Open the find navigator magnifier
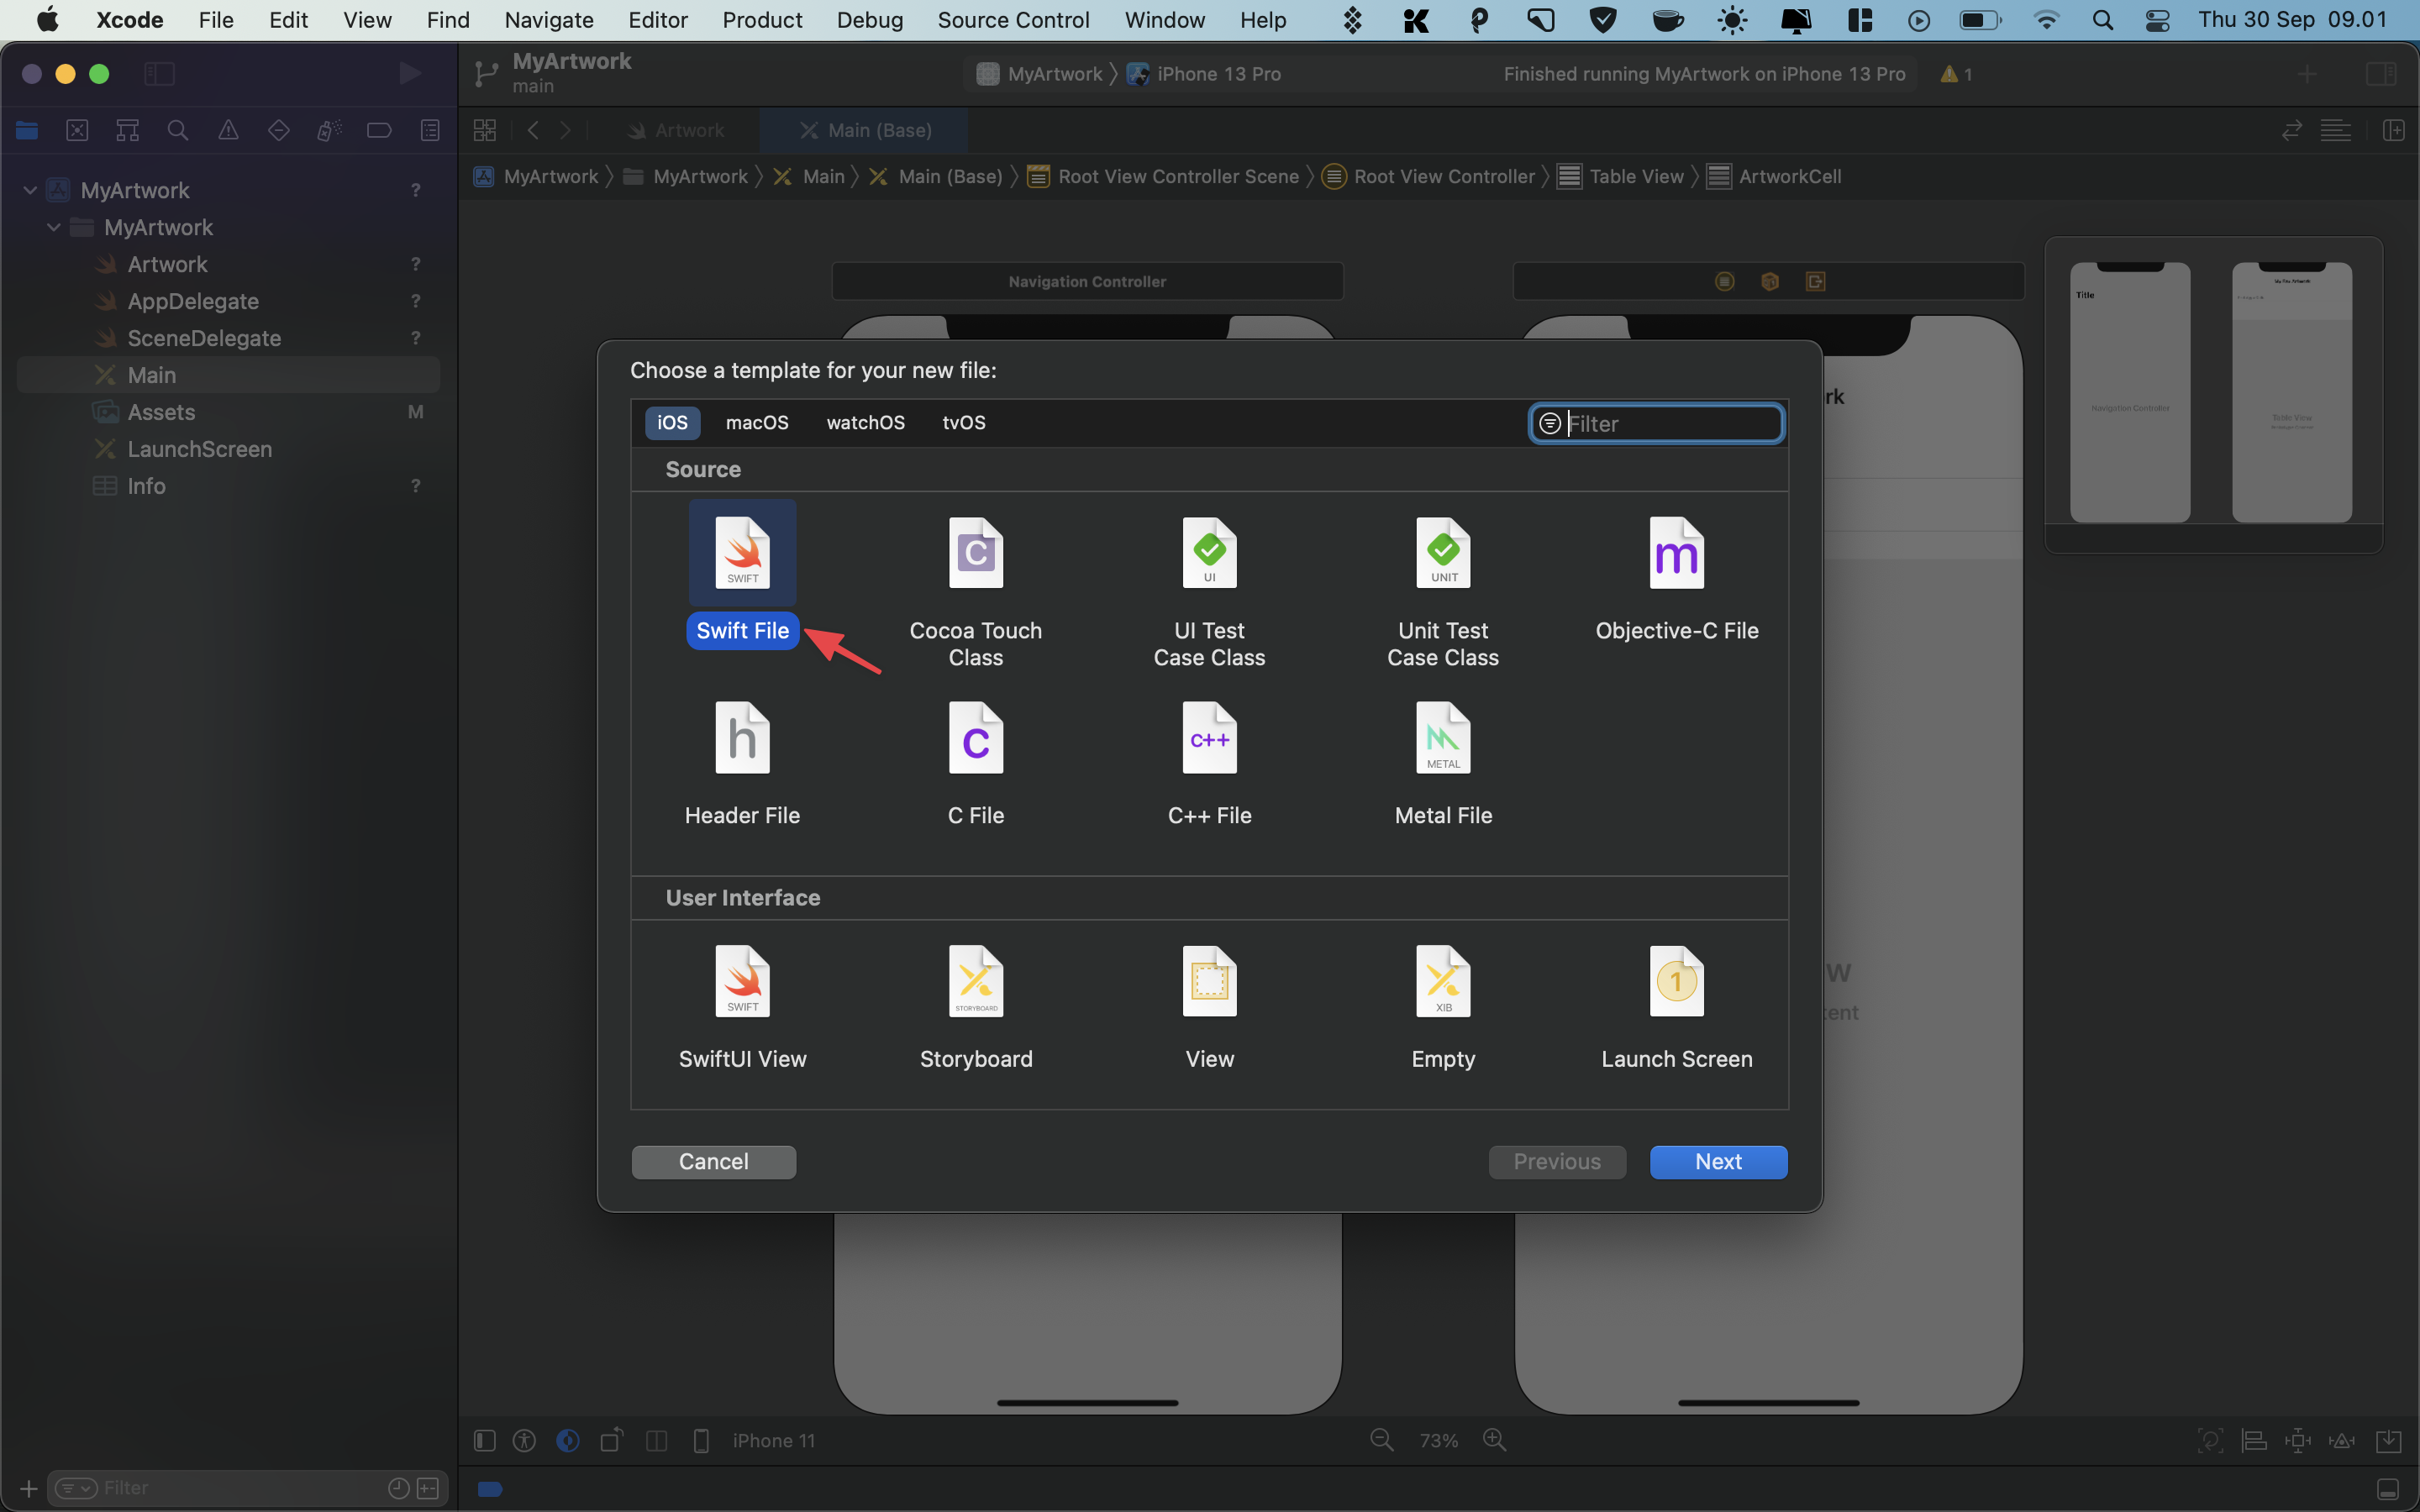 pos(178,130)
